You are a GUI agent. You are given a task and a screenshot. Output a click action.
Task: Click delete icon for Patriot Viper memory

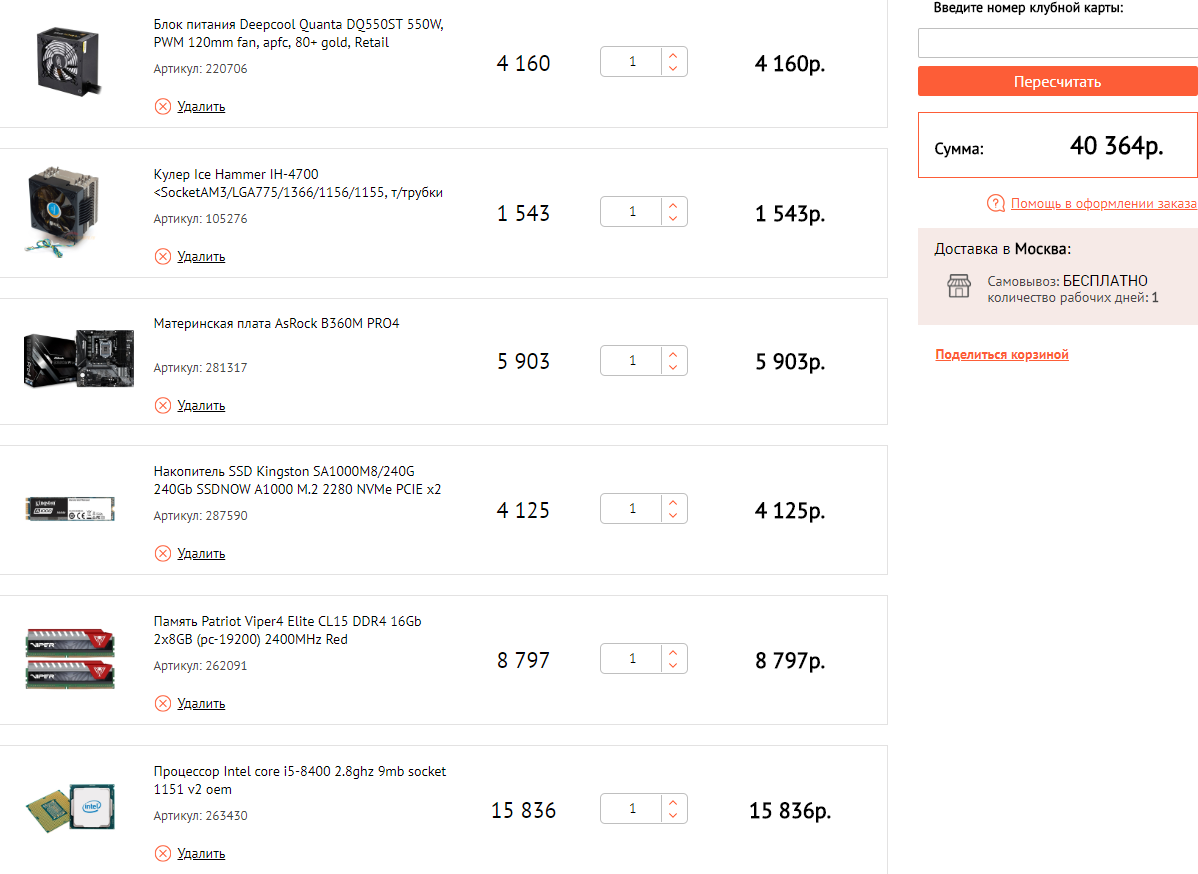(163, 703)
